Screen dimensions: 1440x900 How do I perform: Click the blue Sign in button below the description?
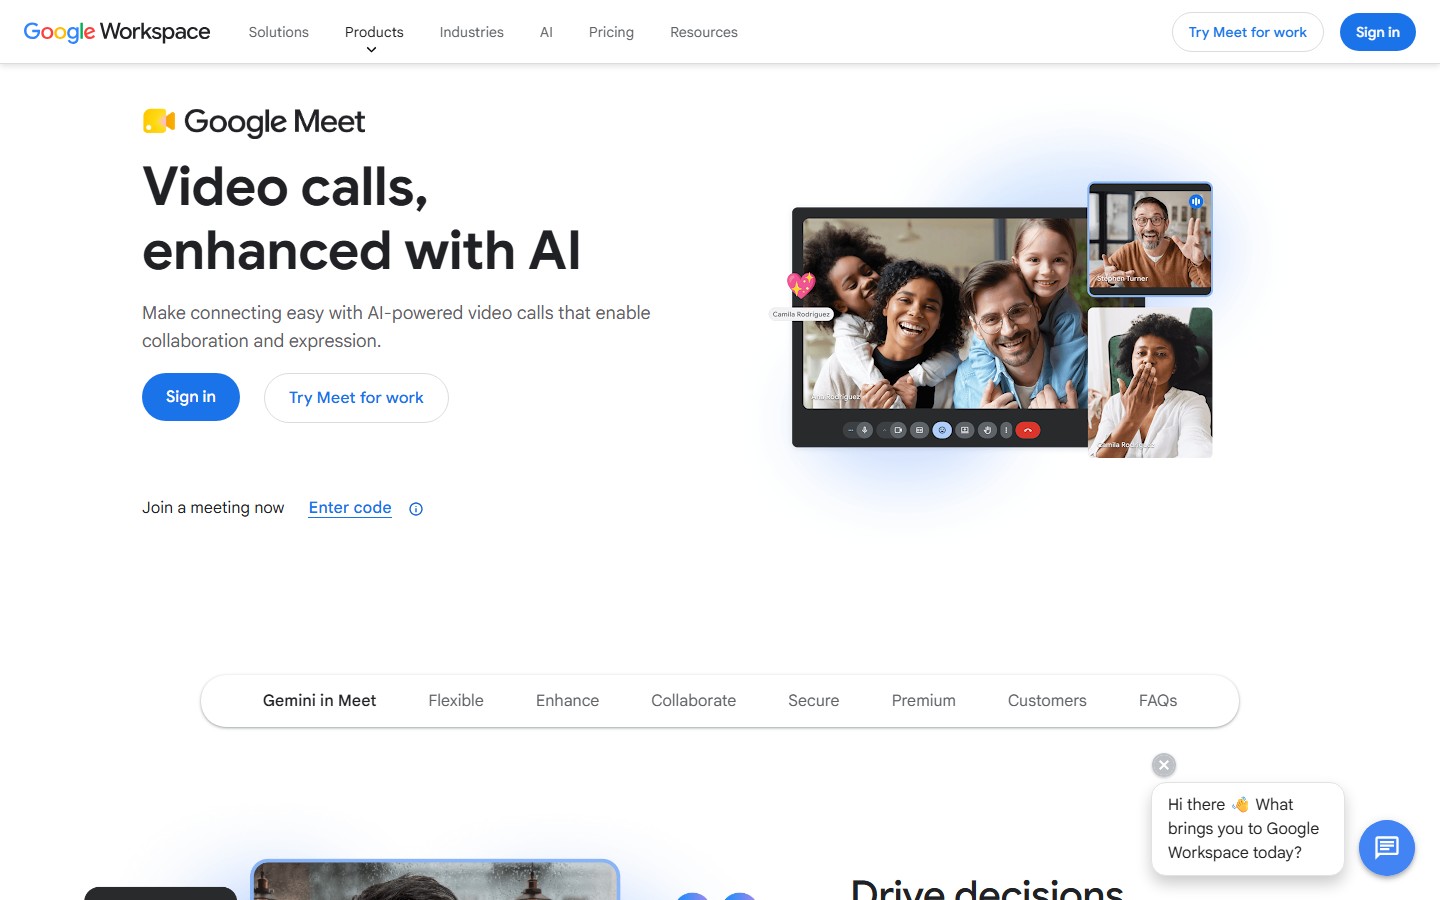191,397
